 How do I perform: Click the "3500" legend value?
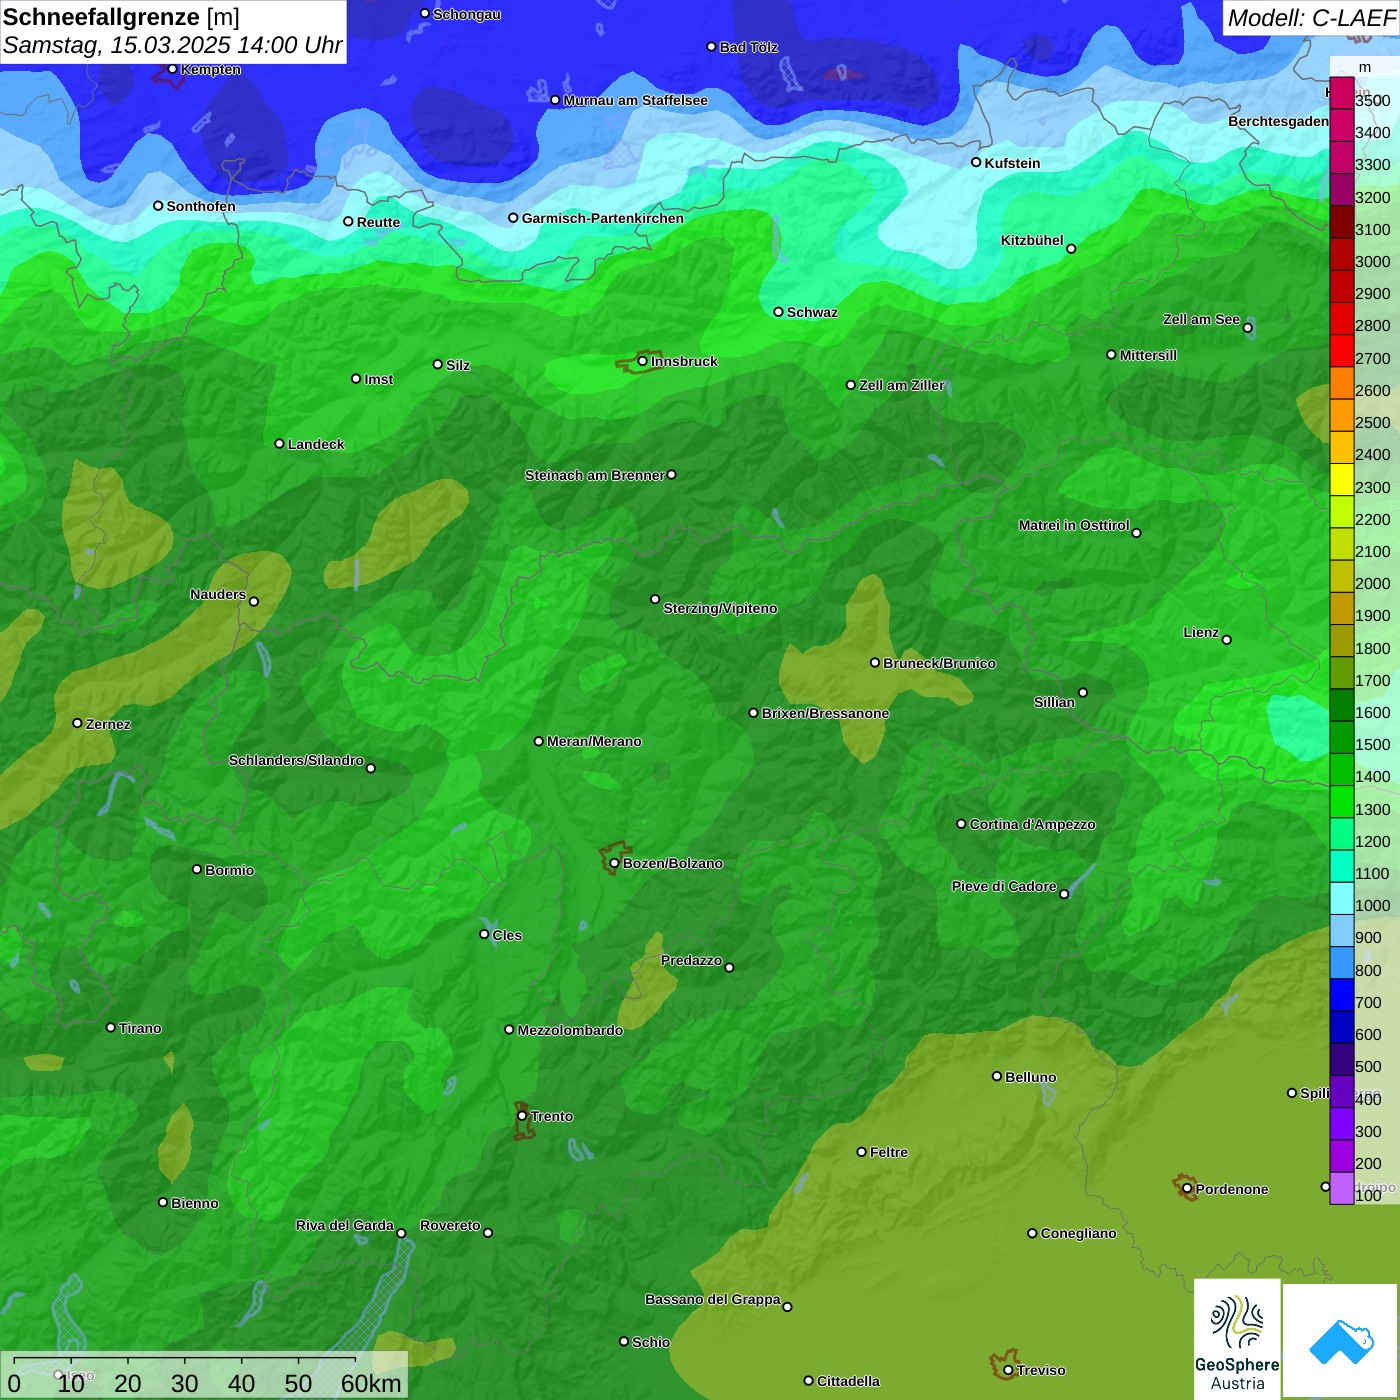coord(1373,100)
